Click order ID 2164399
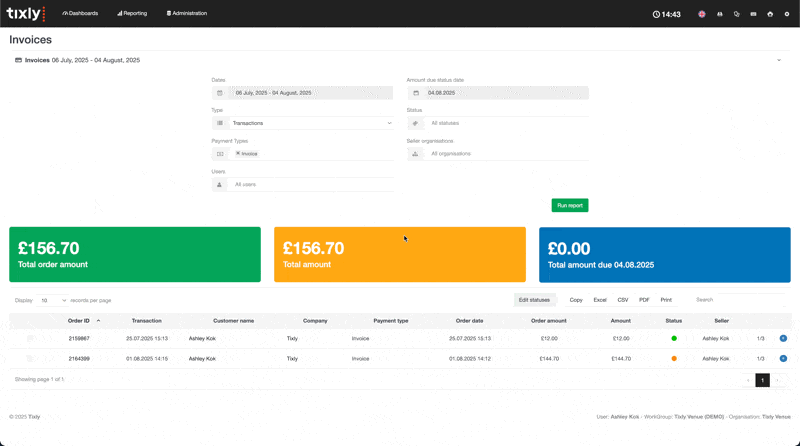800x446 pixels. (79, 359)
